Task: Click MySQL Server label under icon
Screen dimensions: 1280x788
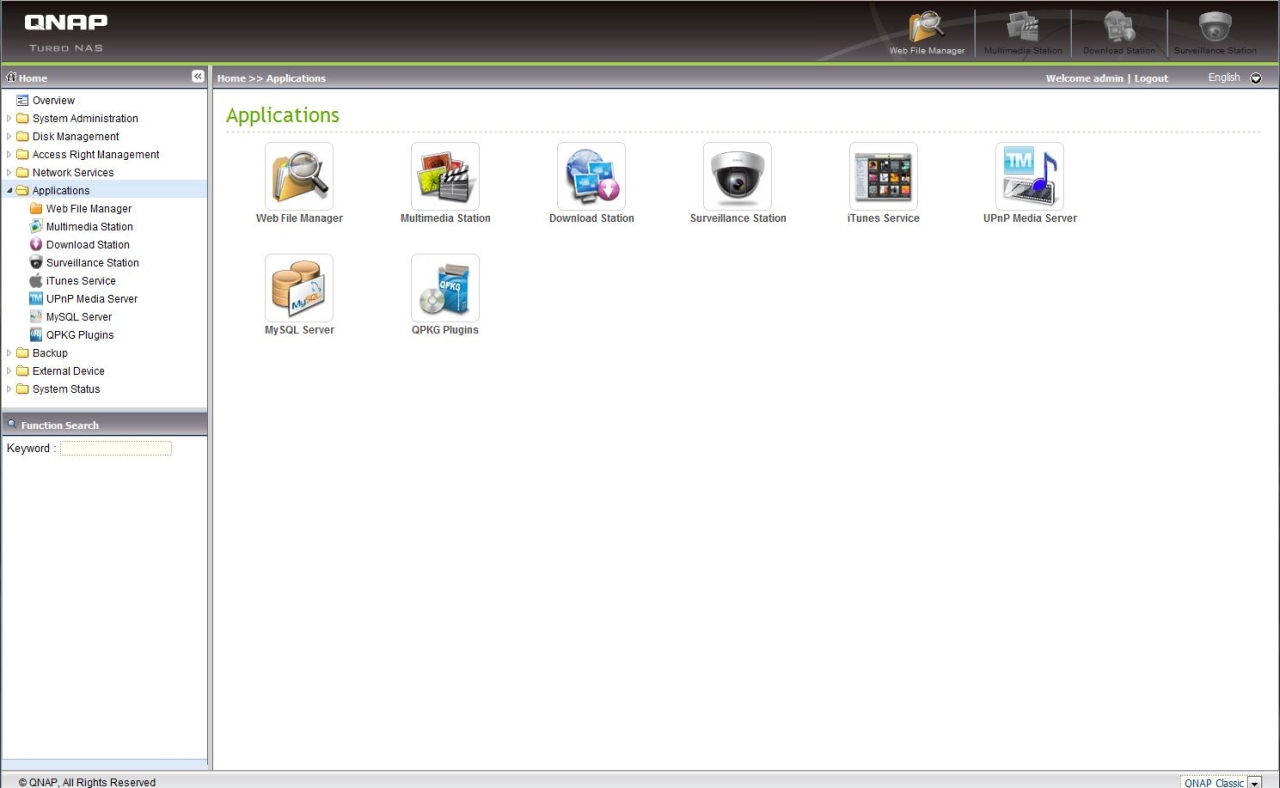Action: click(x=299, y=330)
